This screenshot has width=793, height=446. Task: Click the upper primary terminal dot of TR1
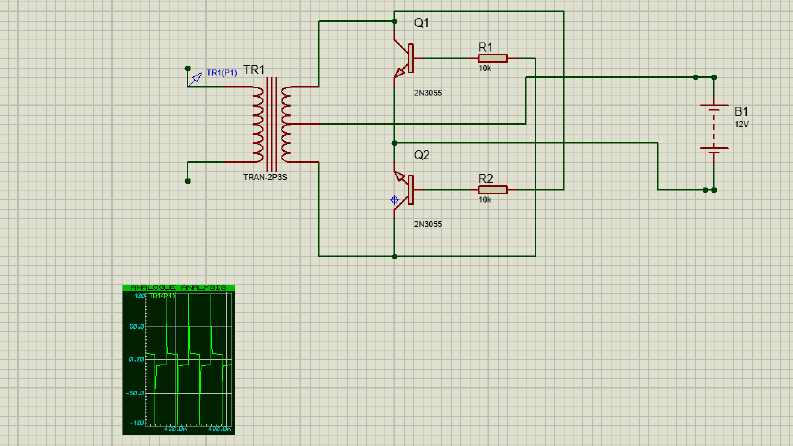(x=188, y=68)
